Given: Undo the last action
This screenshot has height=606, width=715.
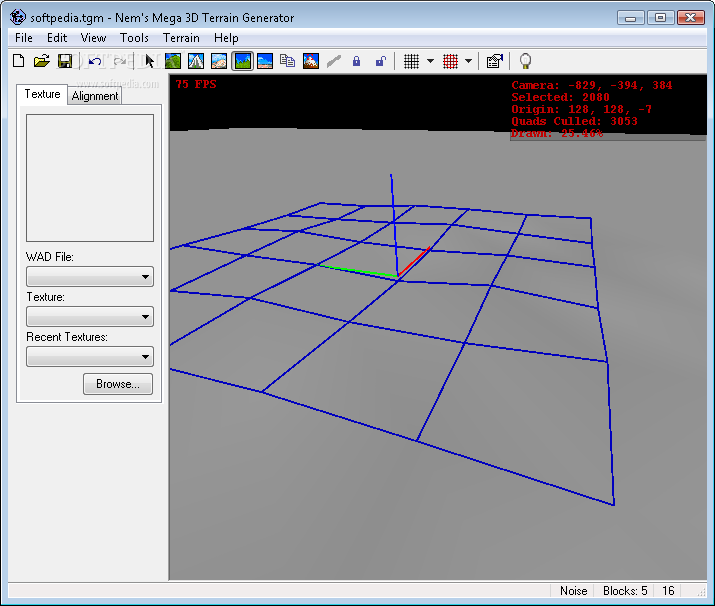Looking at the screenshot, I should tap(95, 61).
